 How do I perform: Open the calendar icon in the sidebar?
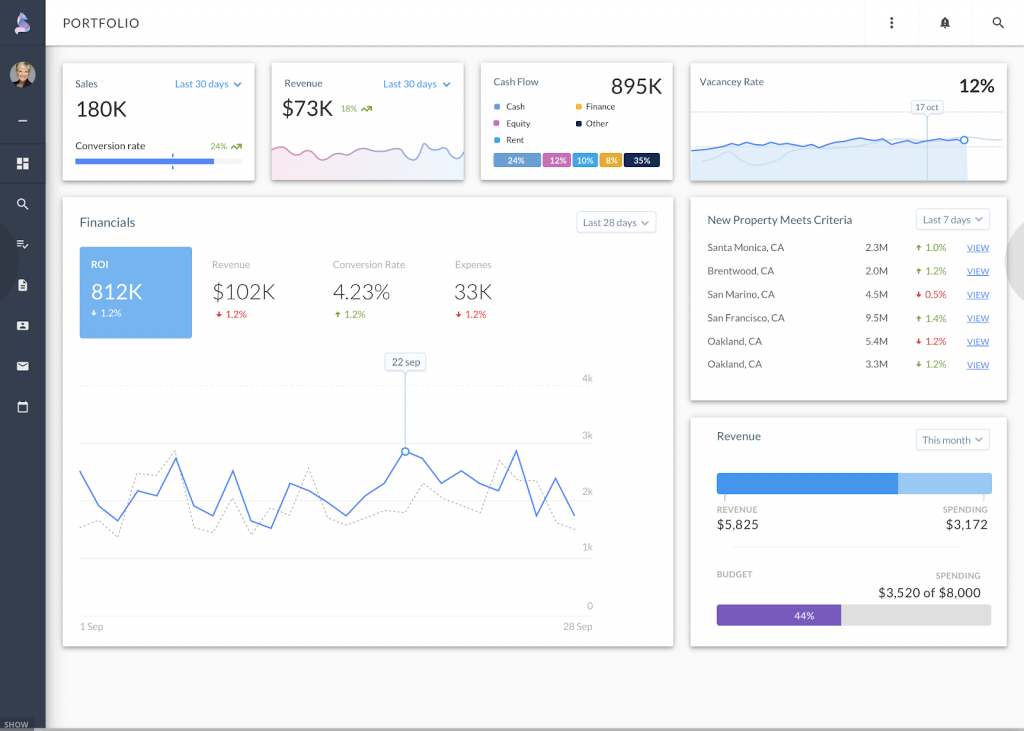[x=22, y=406]
